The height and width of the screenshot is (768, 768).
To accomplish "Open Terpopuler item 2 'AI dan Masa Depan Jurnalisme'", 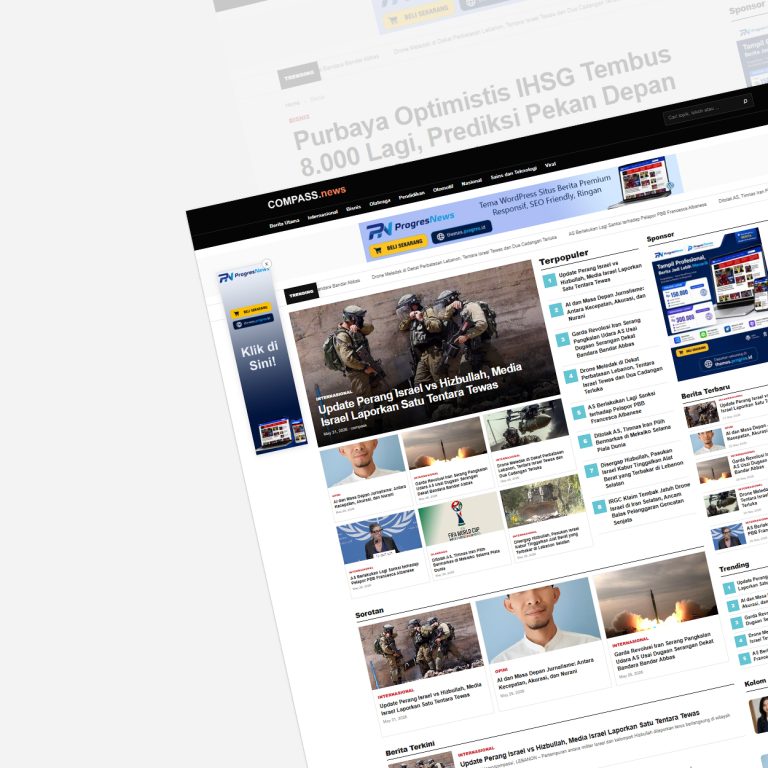I will click(606, 304).
